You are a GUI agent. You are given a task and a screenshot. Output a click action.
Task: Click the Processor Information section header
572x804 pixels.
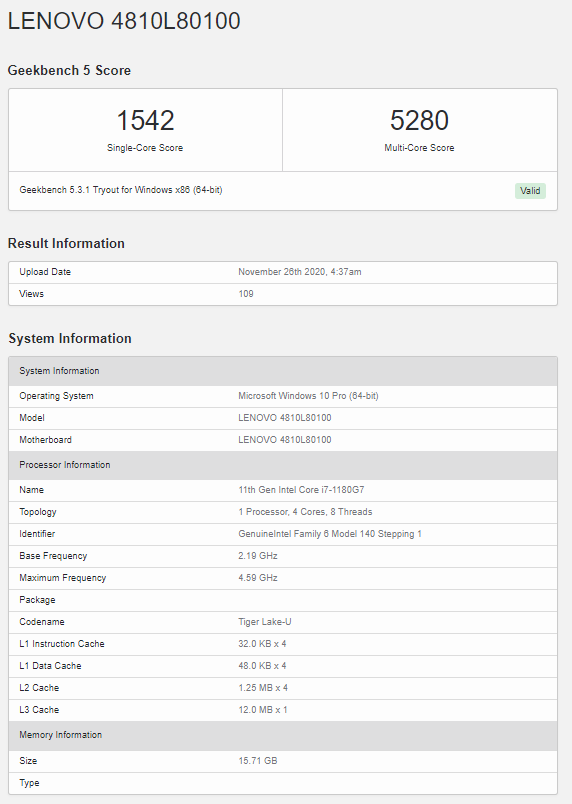click(283, 465)
